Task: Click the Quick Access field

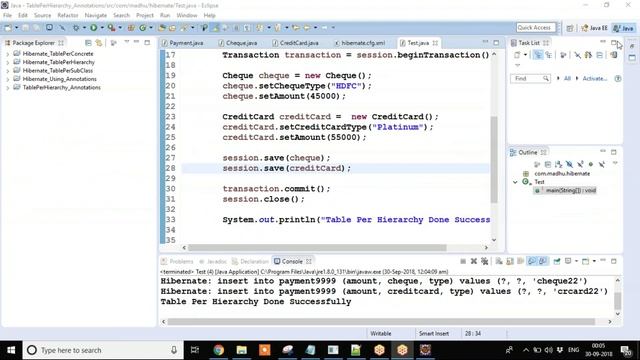Action: coord(536,27)
